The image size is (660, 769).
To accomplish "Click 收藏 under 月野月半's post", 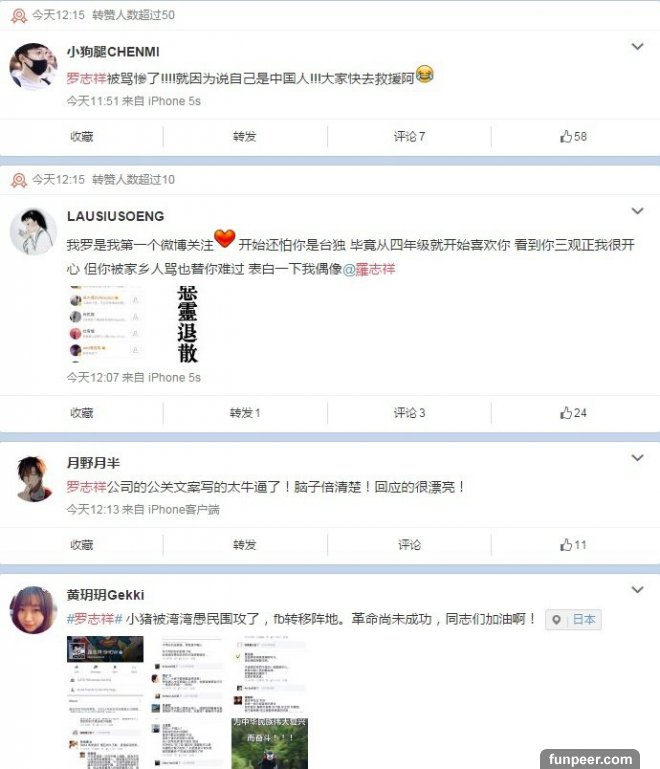I will click(81, 545).
